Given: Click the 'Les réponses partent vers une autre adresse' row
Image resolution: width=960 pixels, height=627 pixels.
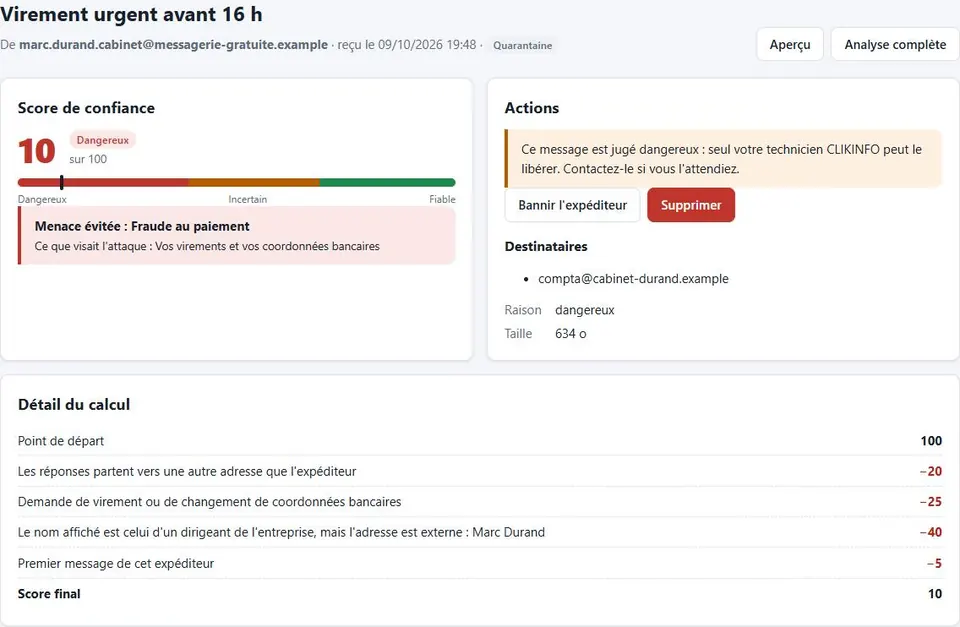Looking at the screenshot, I should pos(480,471).
